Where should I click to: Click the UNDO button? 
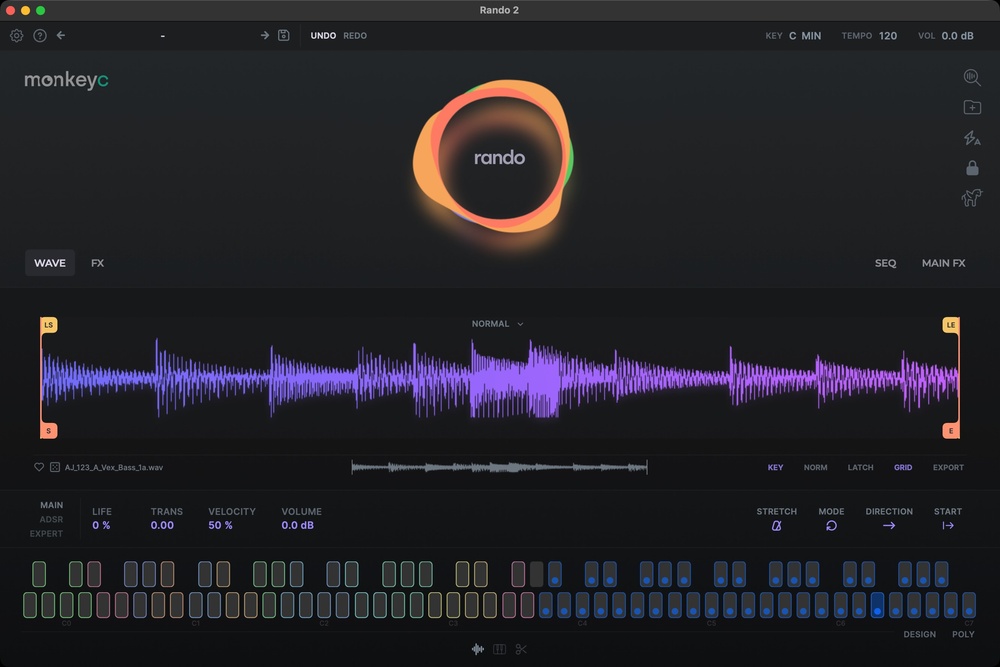point(323,36)
